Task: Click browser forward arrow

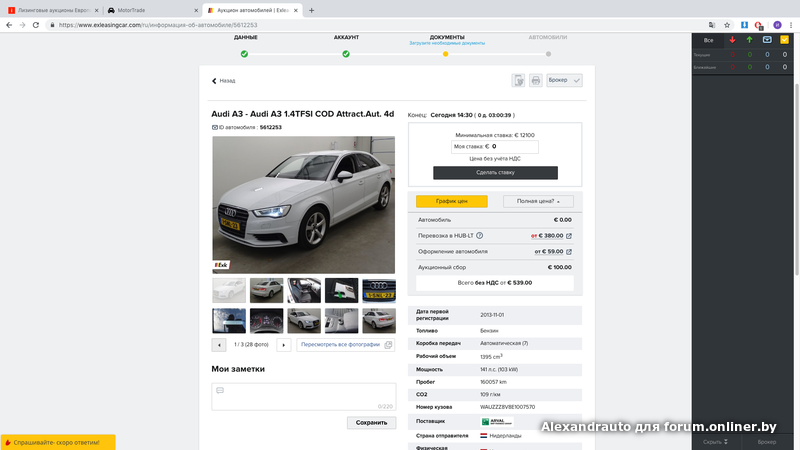Action: click(22, 25)
